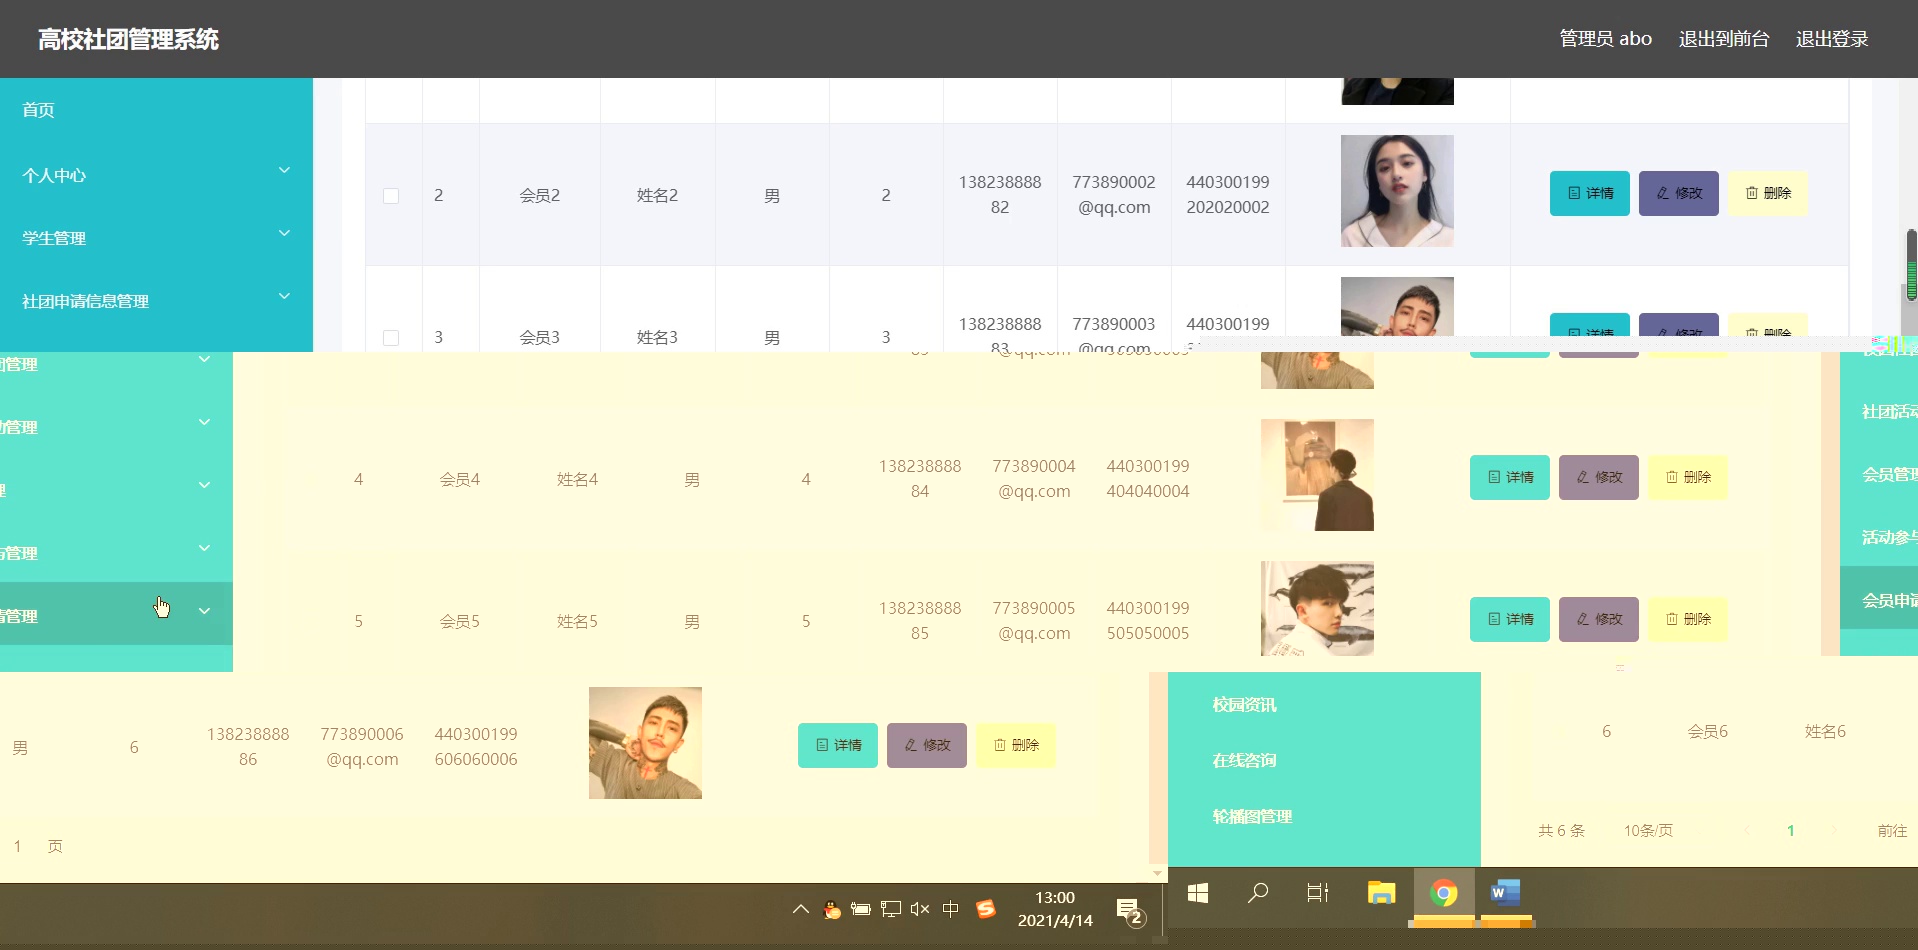Image resolution: width=1918 pixels, height=950 pixels.
Task: Click the 修改 icon for 会员4
Action: 1597,477
